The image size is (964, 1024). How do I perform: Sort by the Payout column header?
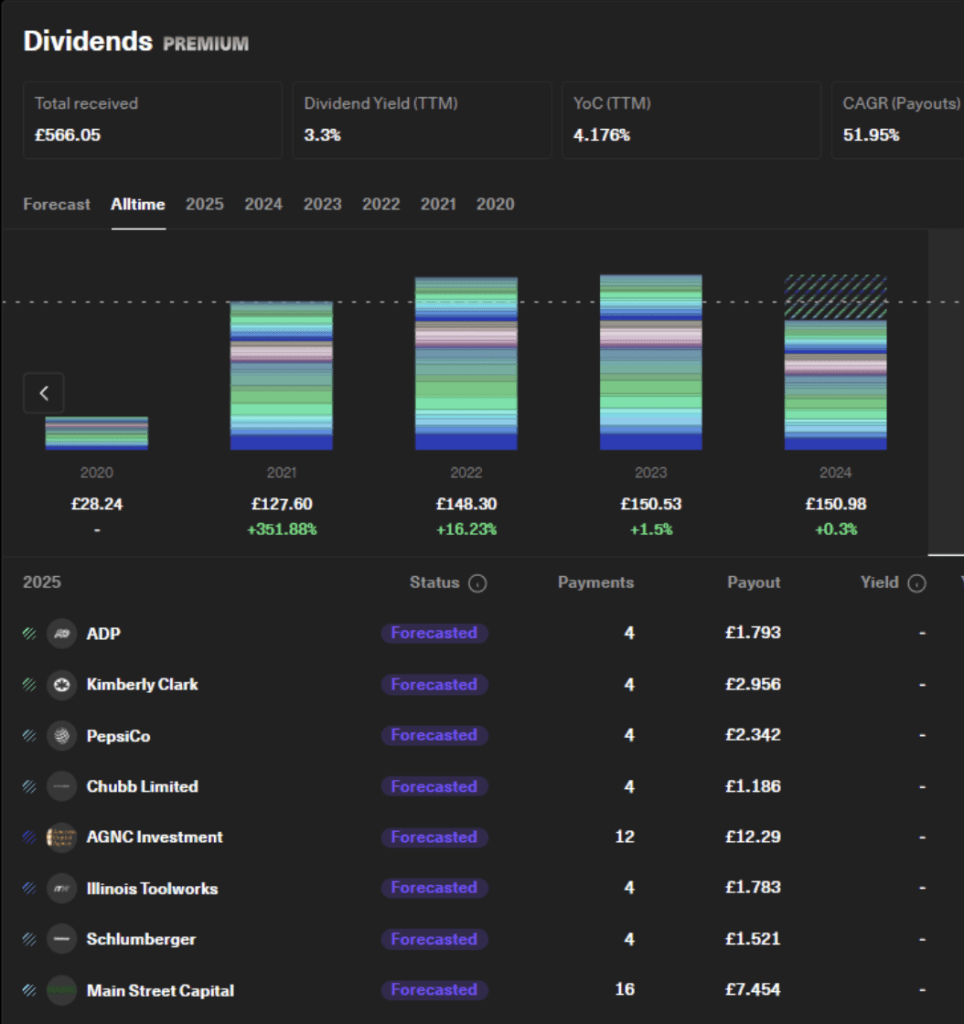pyautogui.click(x=754, y=583)
